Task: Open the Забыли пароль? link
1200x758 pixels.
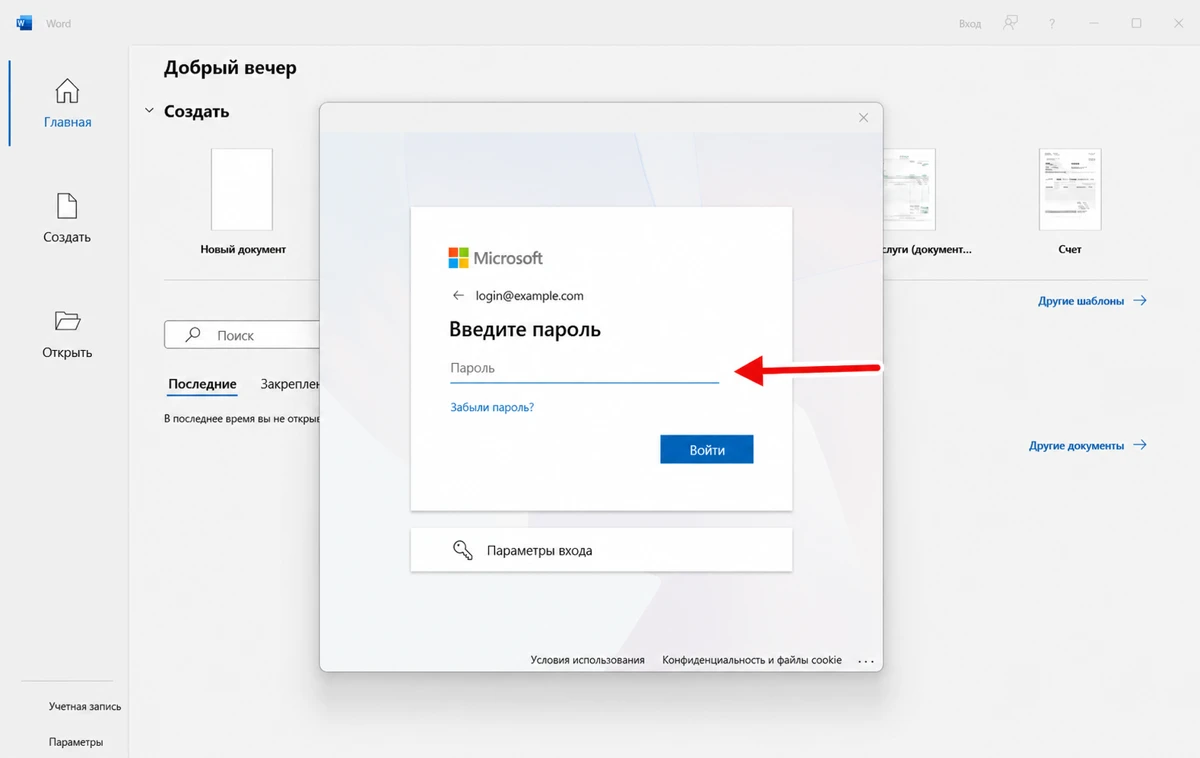Action: pos(492,407)
